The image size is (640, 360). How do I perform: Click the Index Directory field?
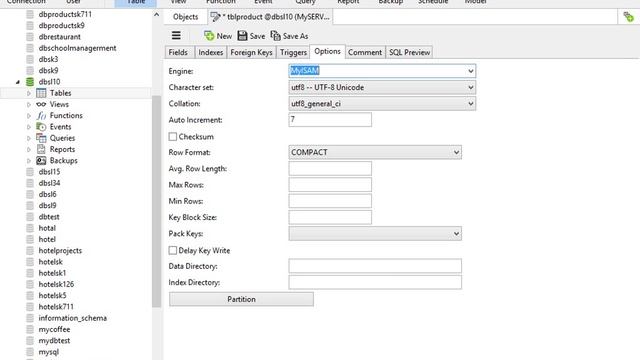coord(375,282)
